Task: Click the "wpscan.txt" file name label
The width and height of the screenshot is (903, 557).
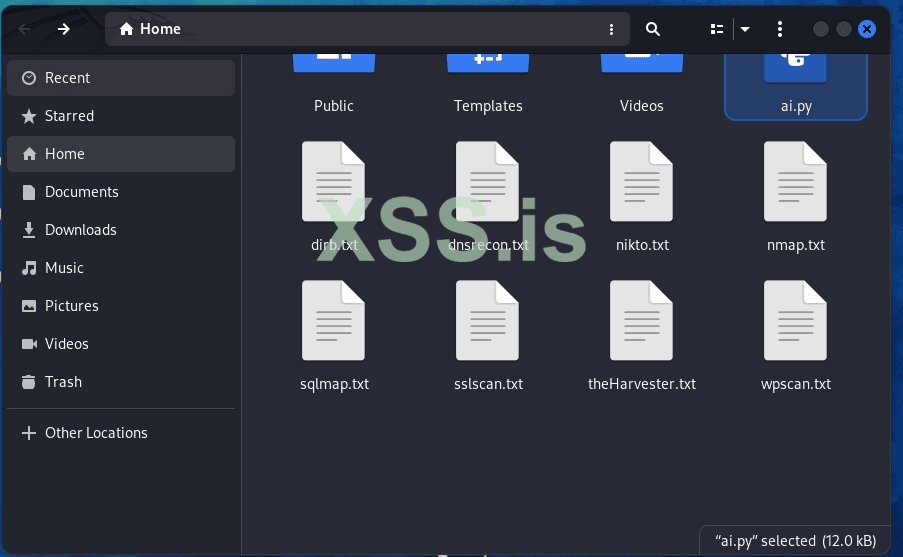Action: (796, 384)
